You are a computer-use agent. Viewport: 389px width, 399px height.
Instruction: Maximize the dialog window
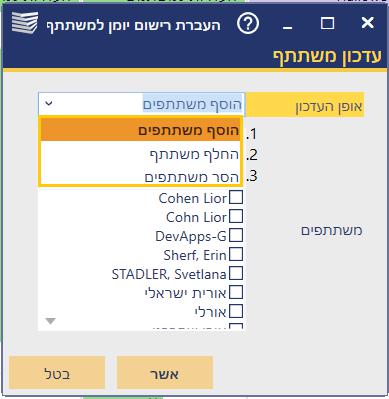click(x=327, y=23)
